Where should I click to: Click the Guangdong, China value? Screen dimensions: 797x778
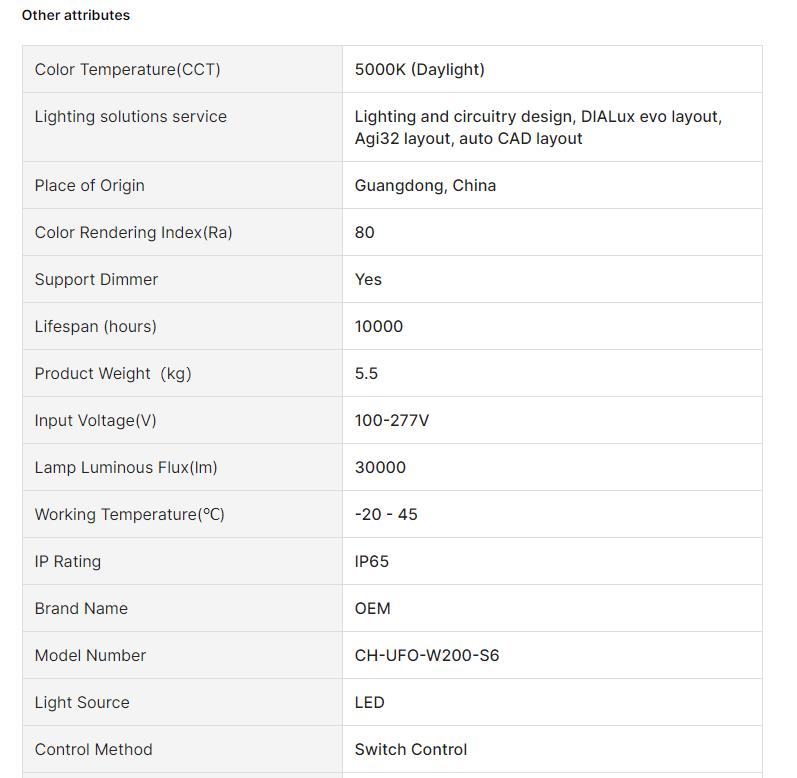click(425, 185)
